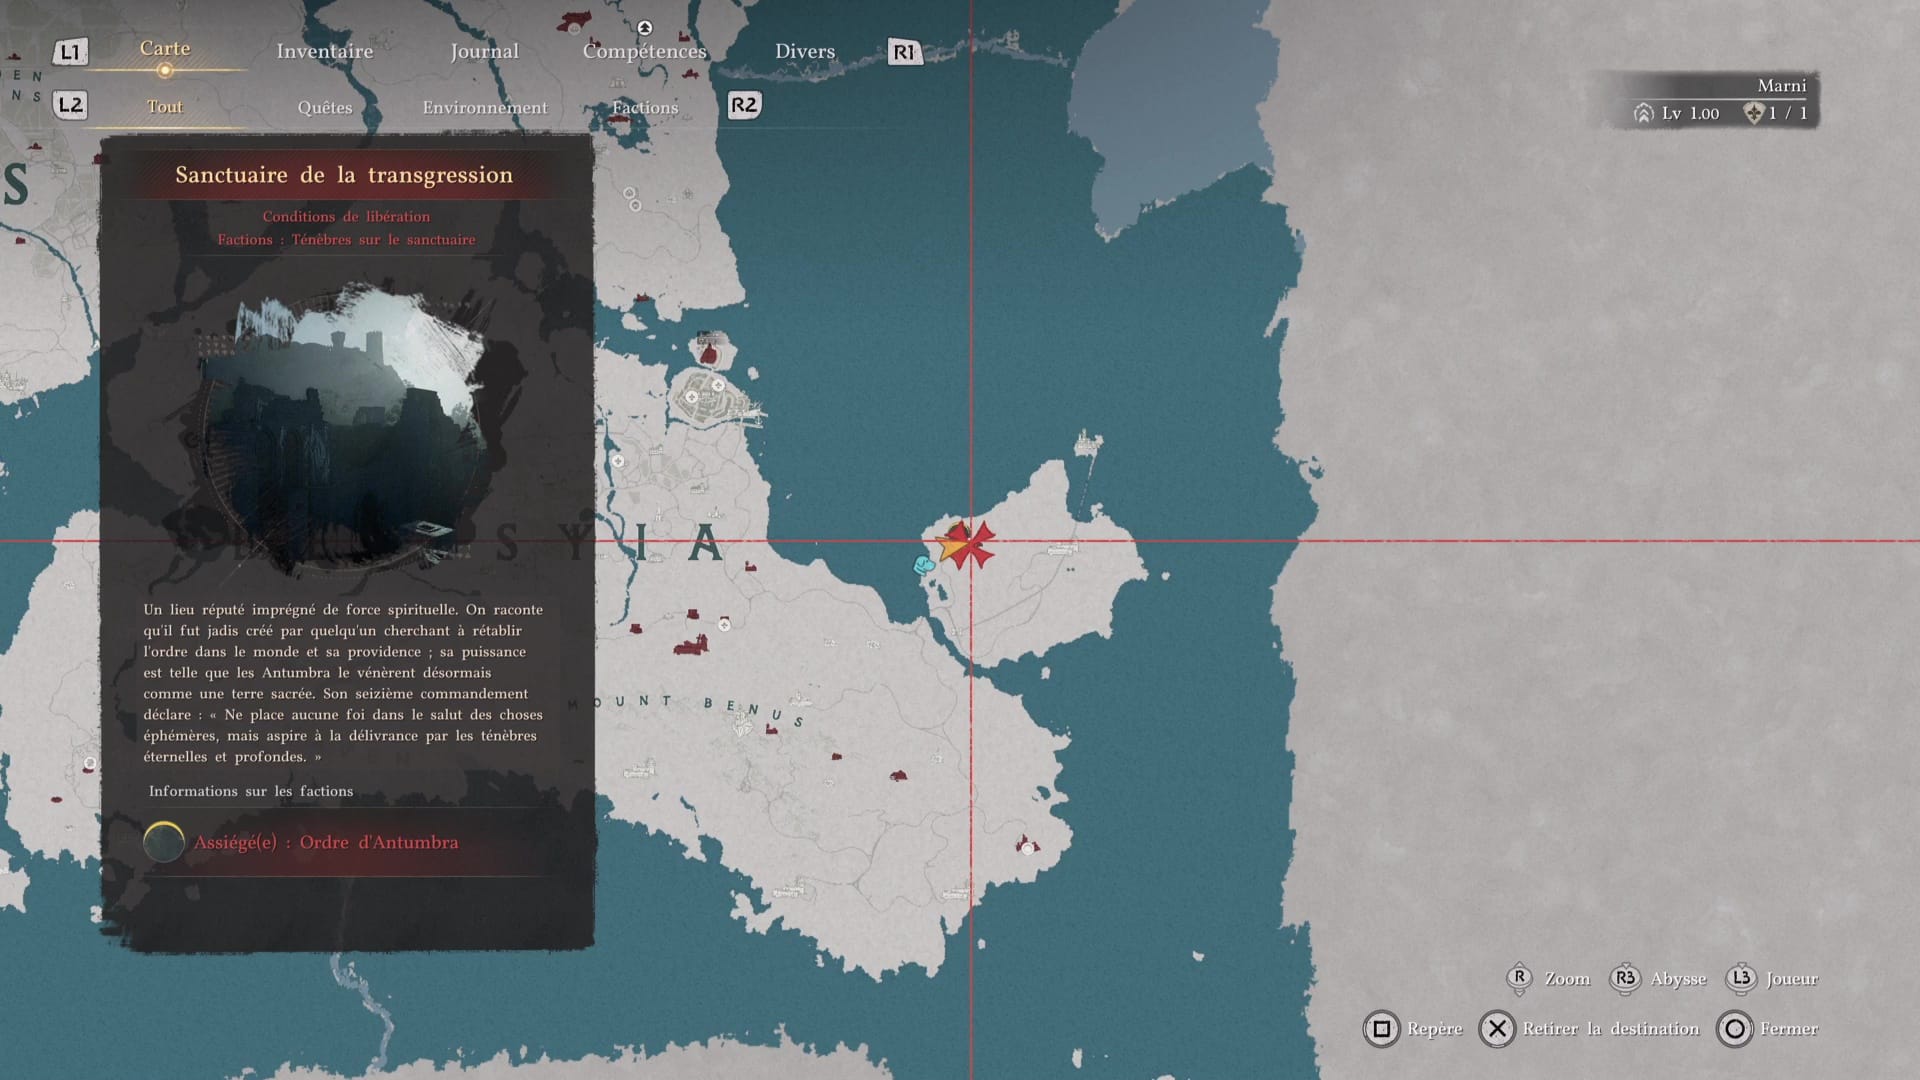
Task: Click the blue dog head marker on map
Action: point(924,566)
